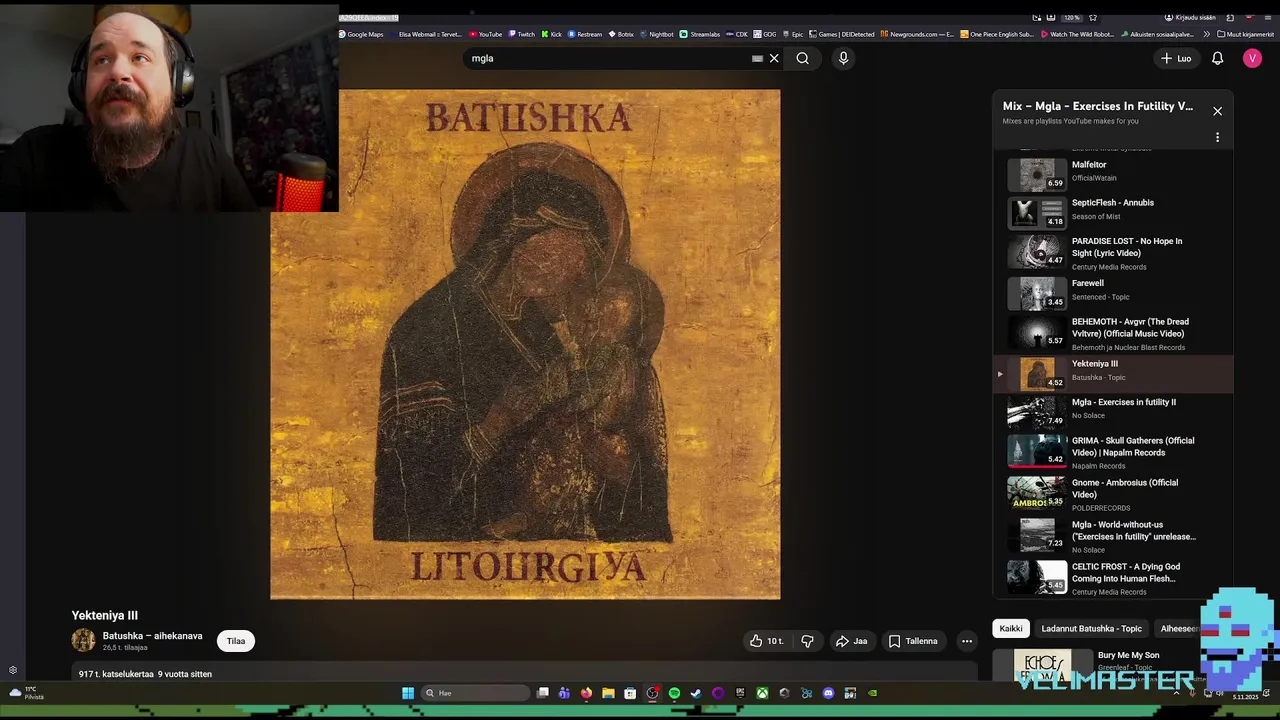This screenshot has height=720, width=1280.
Task: Open more actions below the video
Action: 966,641
